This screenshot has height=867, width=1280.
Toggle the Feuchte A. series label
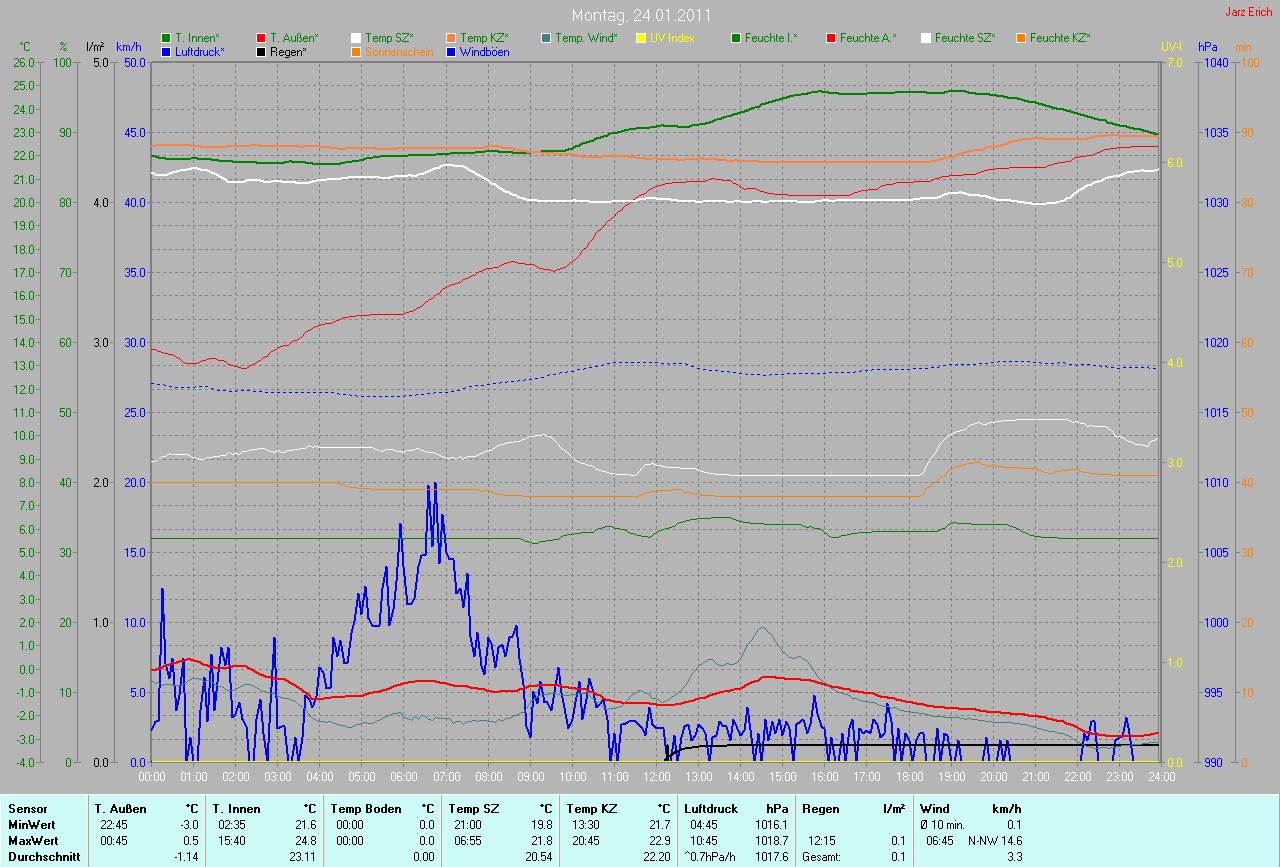[x=868, y=38]
